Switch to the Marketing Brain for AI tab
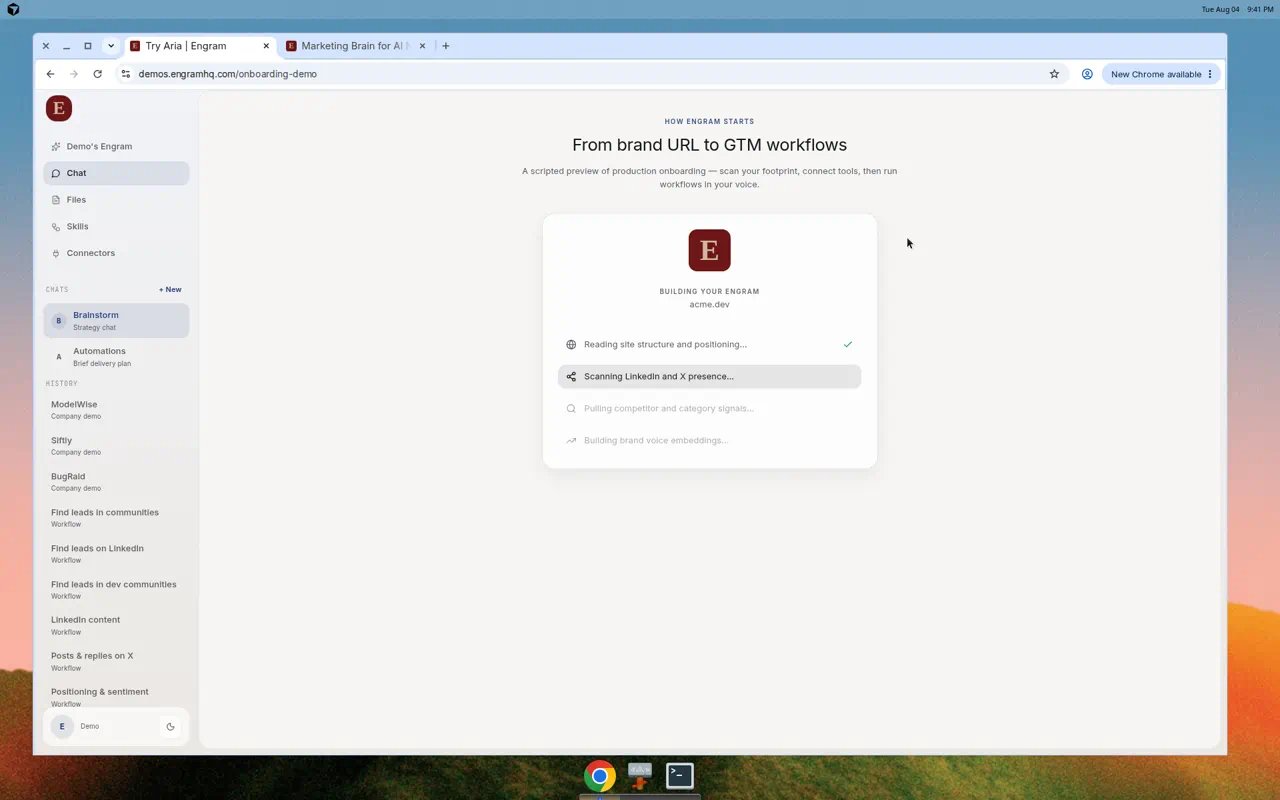The height and width of the screenshot is (800, 1280). pos(355,46)
